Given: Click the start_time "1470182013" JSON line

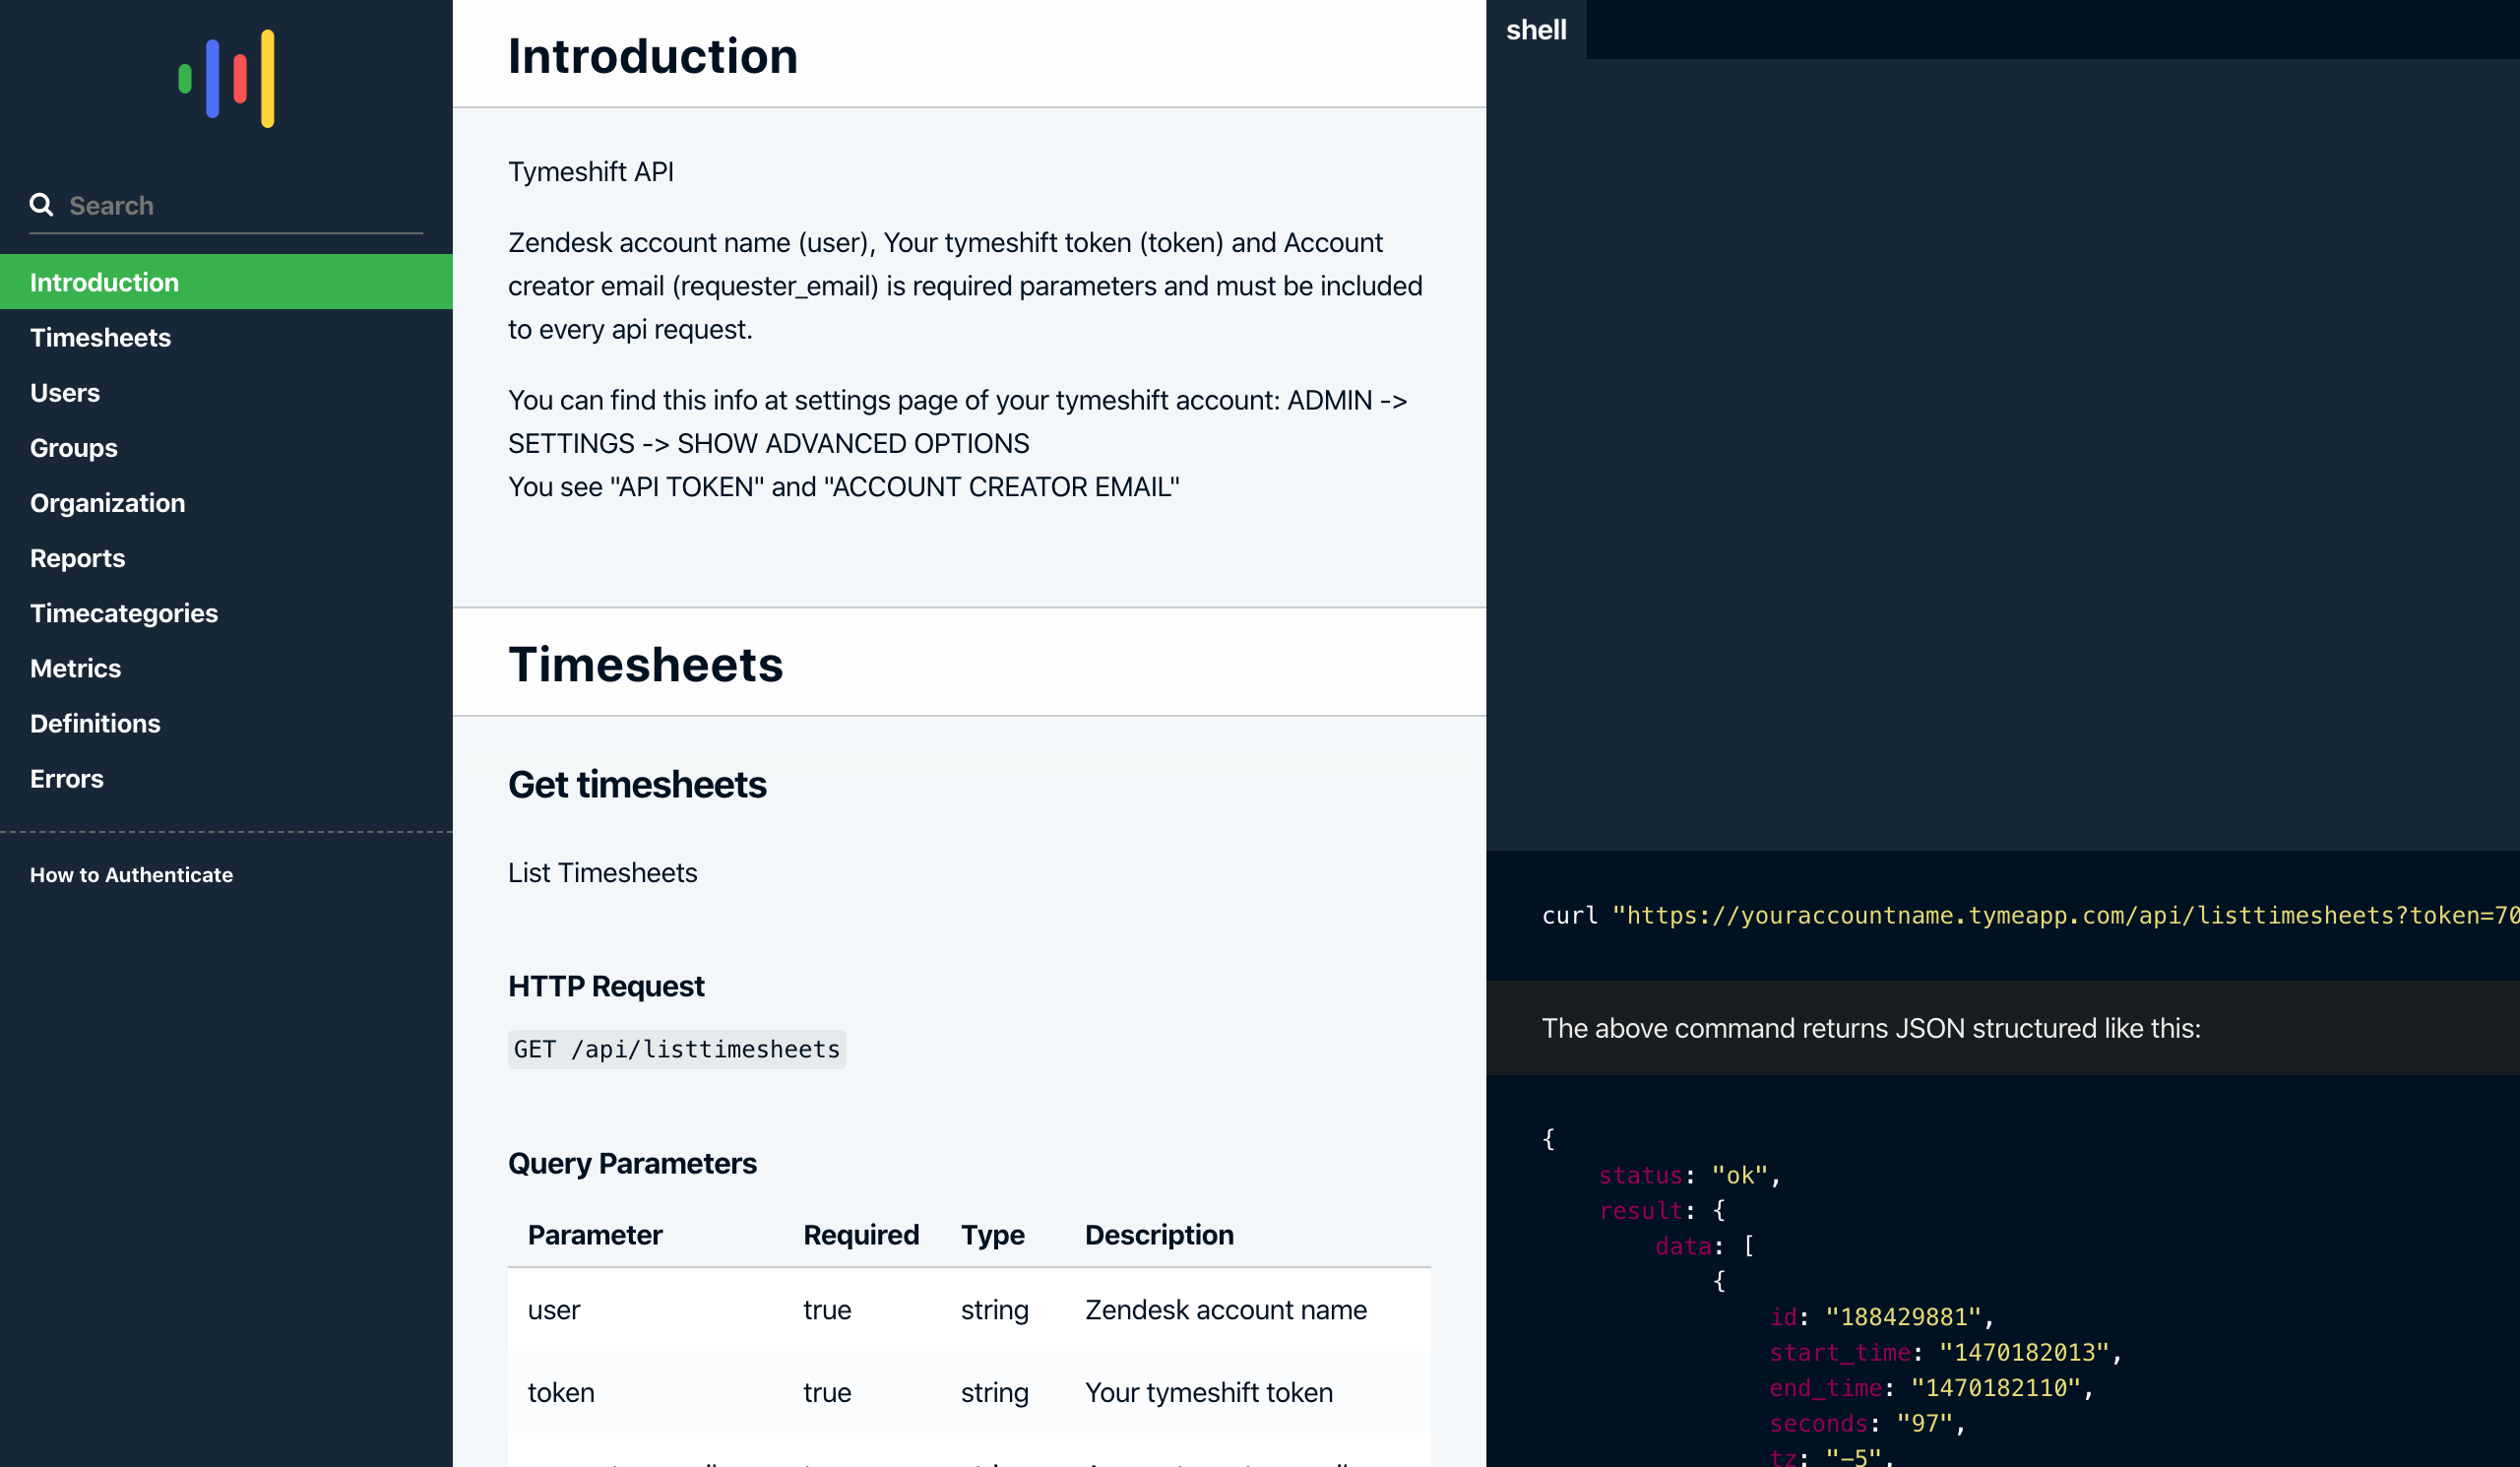Looking at the screenshot, I should click(x=1946, y=1352).
